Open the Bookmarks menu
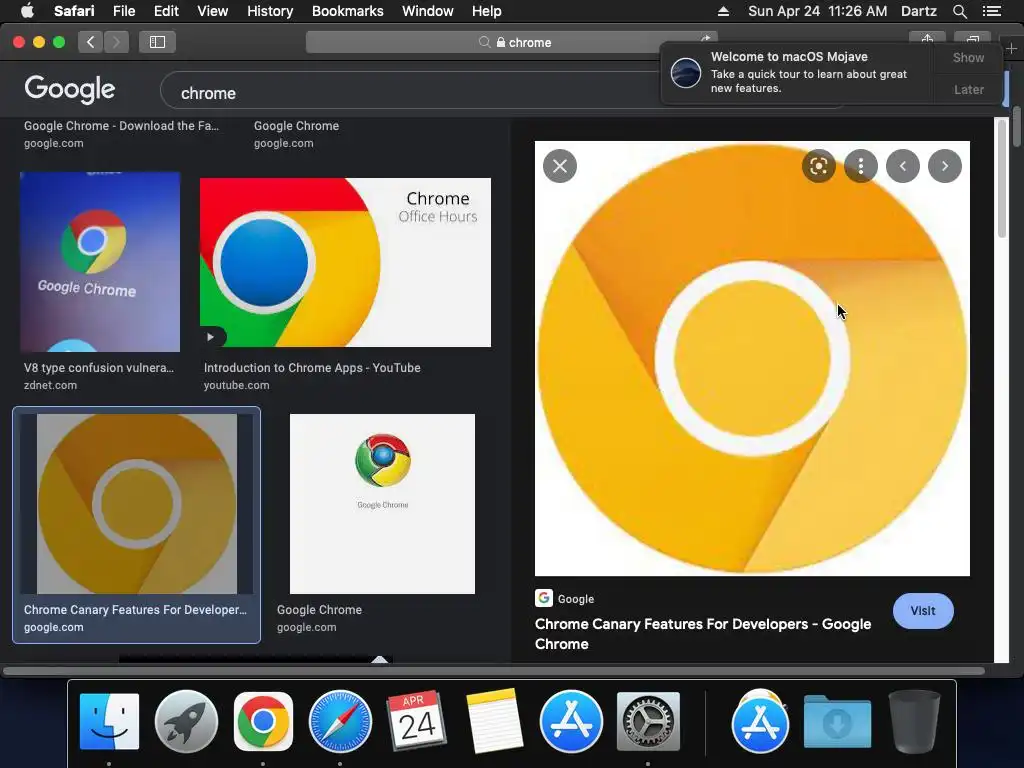 [x=347, y=11]
